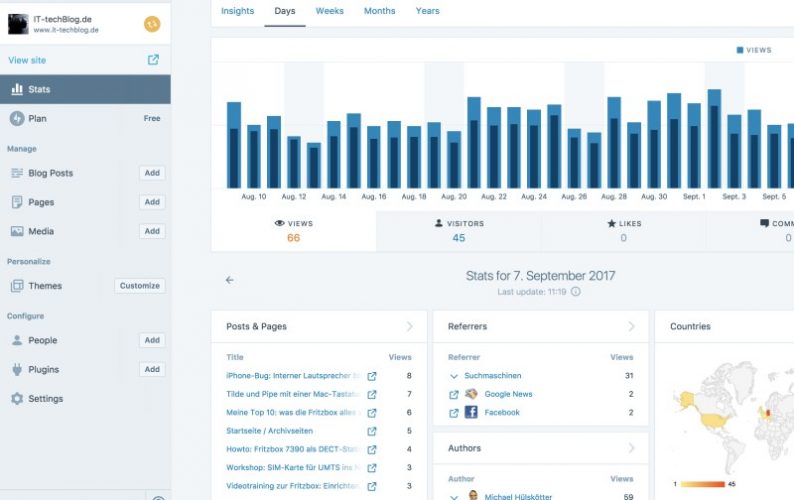Open Pages in the sidebar
This screenshot has width=794, height=500.
coord(41,202)
